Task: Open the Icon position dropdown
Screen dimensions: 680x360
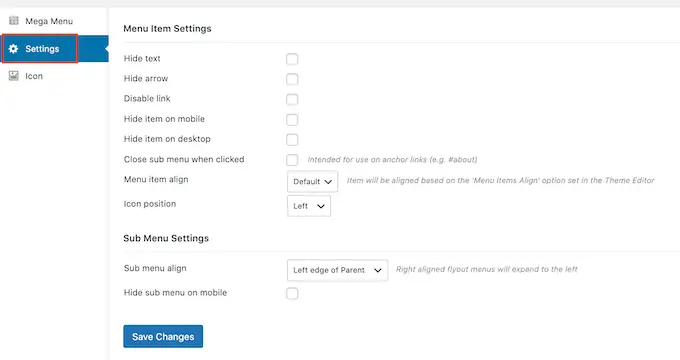Action: point(309,206)
